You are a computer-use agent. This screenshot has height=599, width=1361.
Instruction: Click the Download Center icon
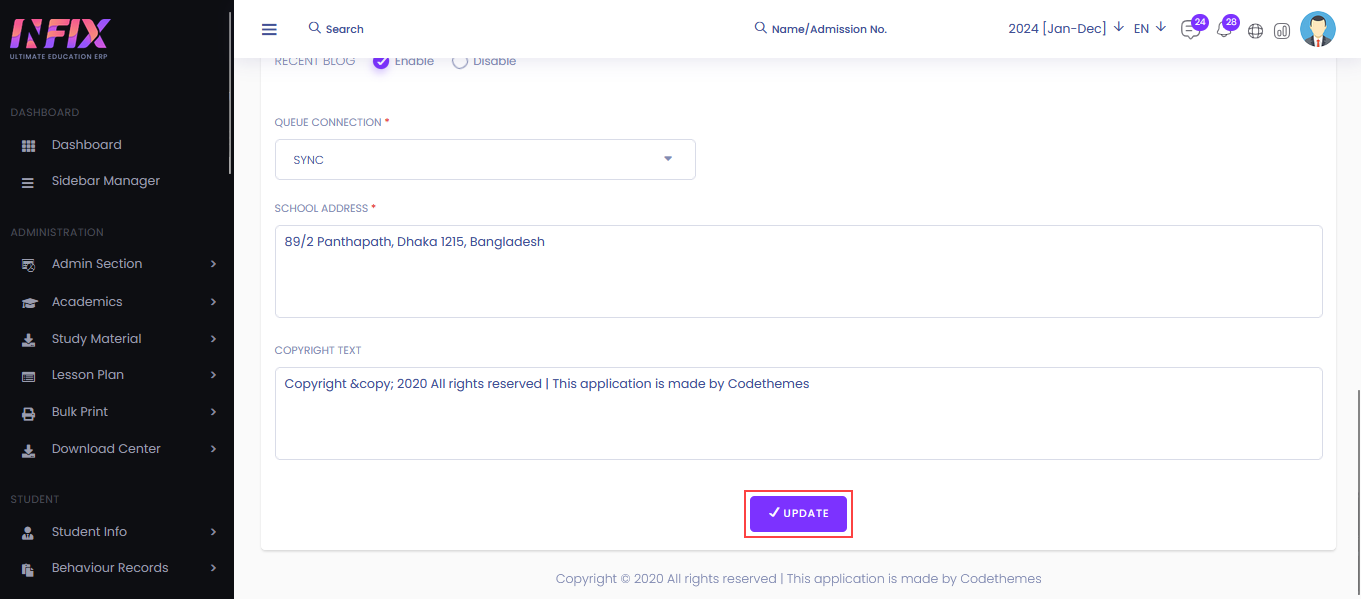coord(29,450)
